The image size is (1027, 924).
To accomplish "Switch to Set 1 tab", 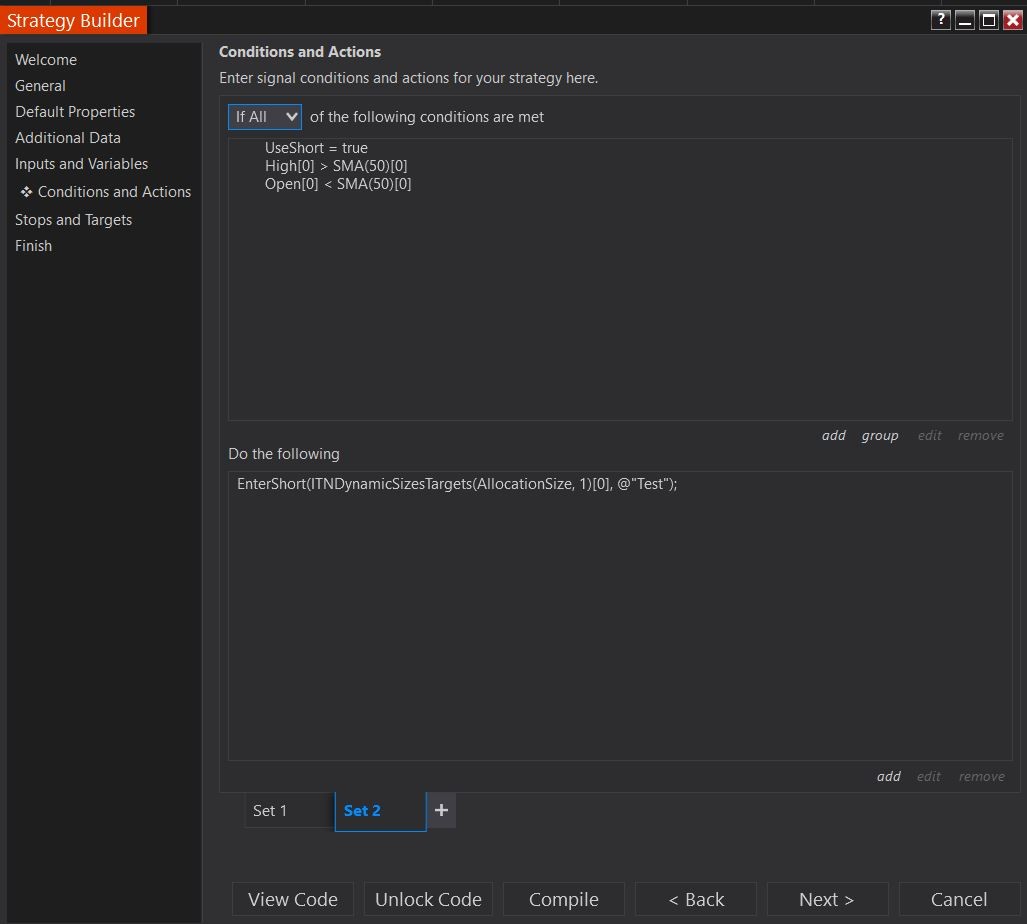I will point(270,810).
